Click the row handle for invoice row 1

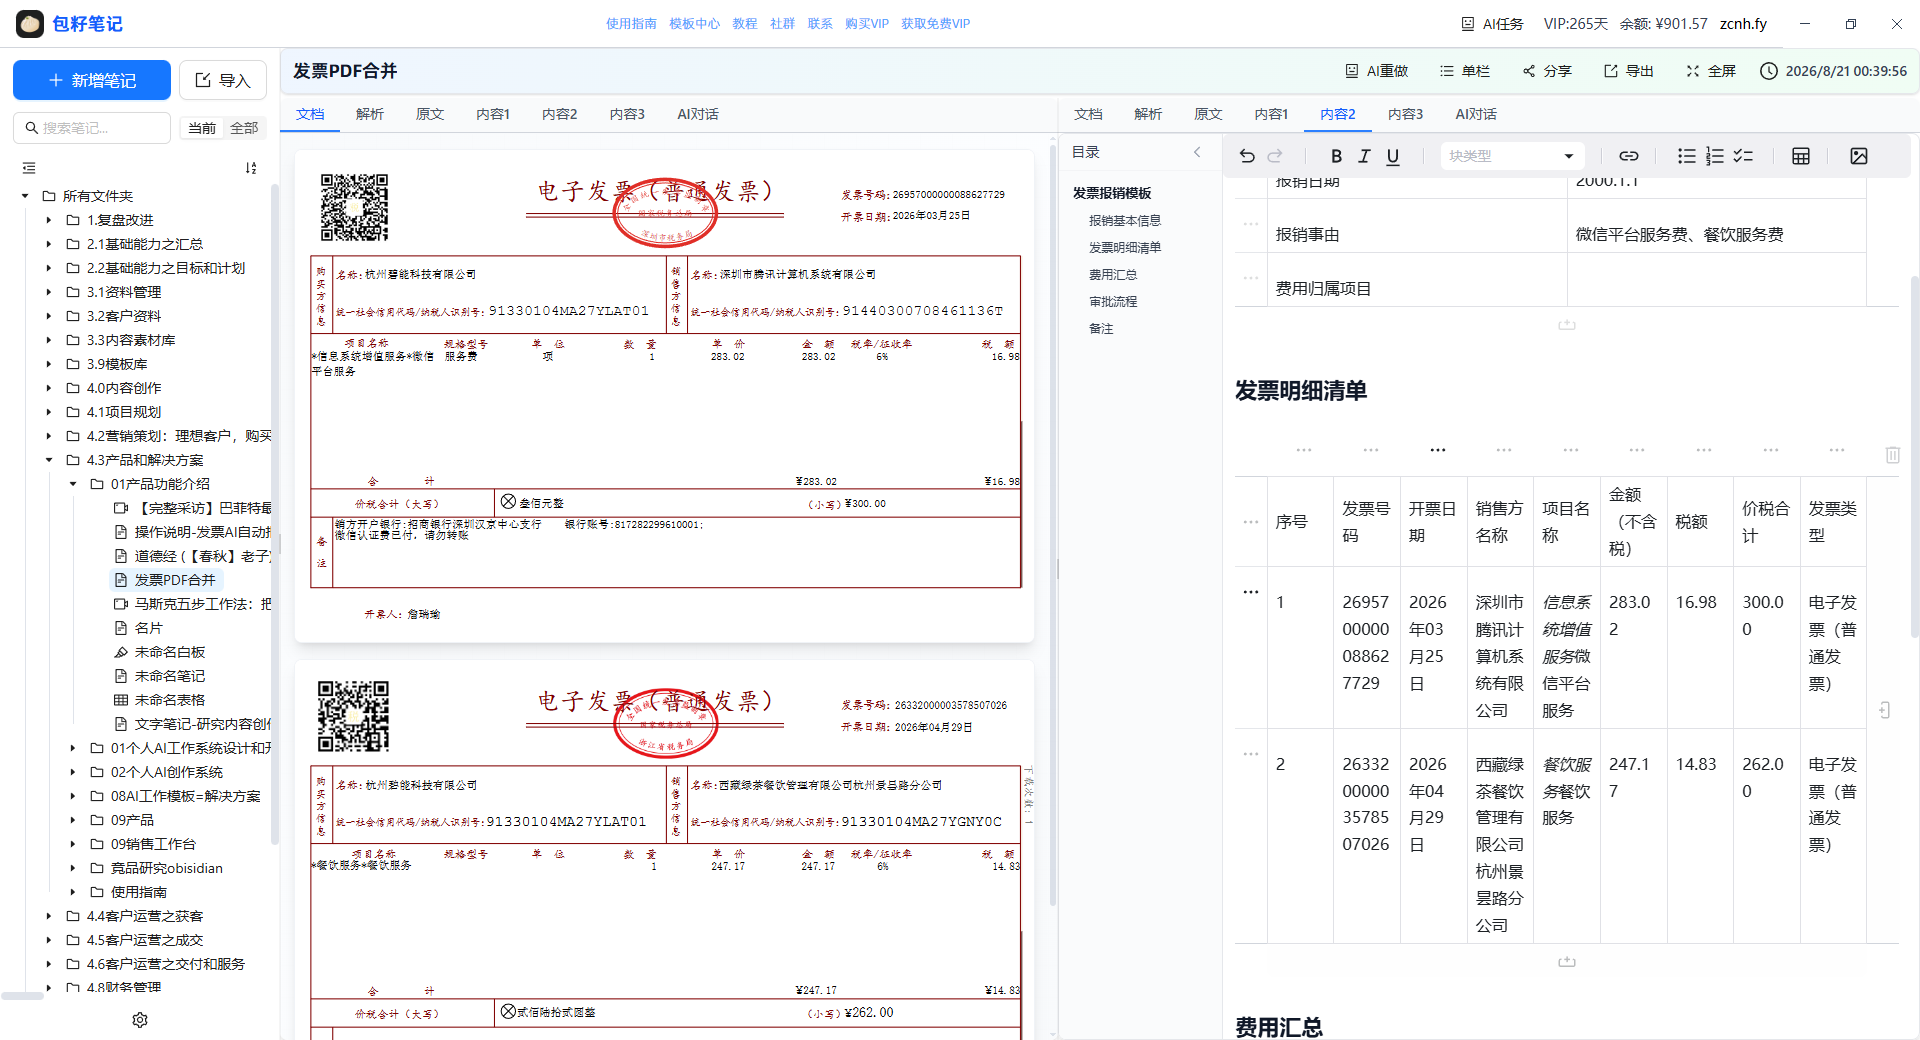pos(1251,592)
